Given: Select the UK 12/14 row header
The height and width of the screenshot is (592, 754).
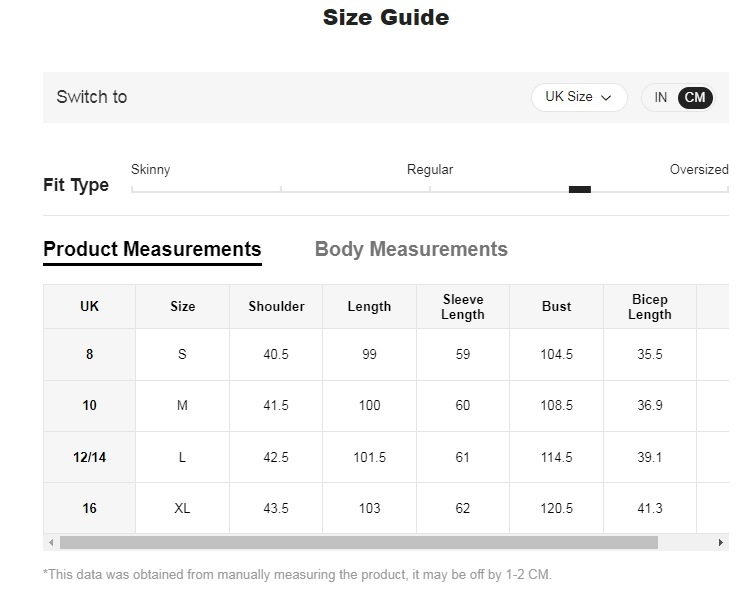Looking at the screenshot, I should tap(90, 457).
